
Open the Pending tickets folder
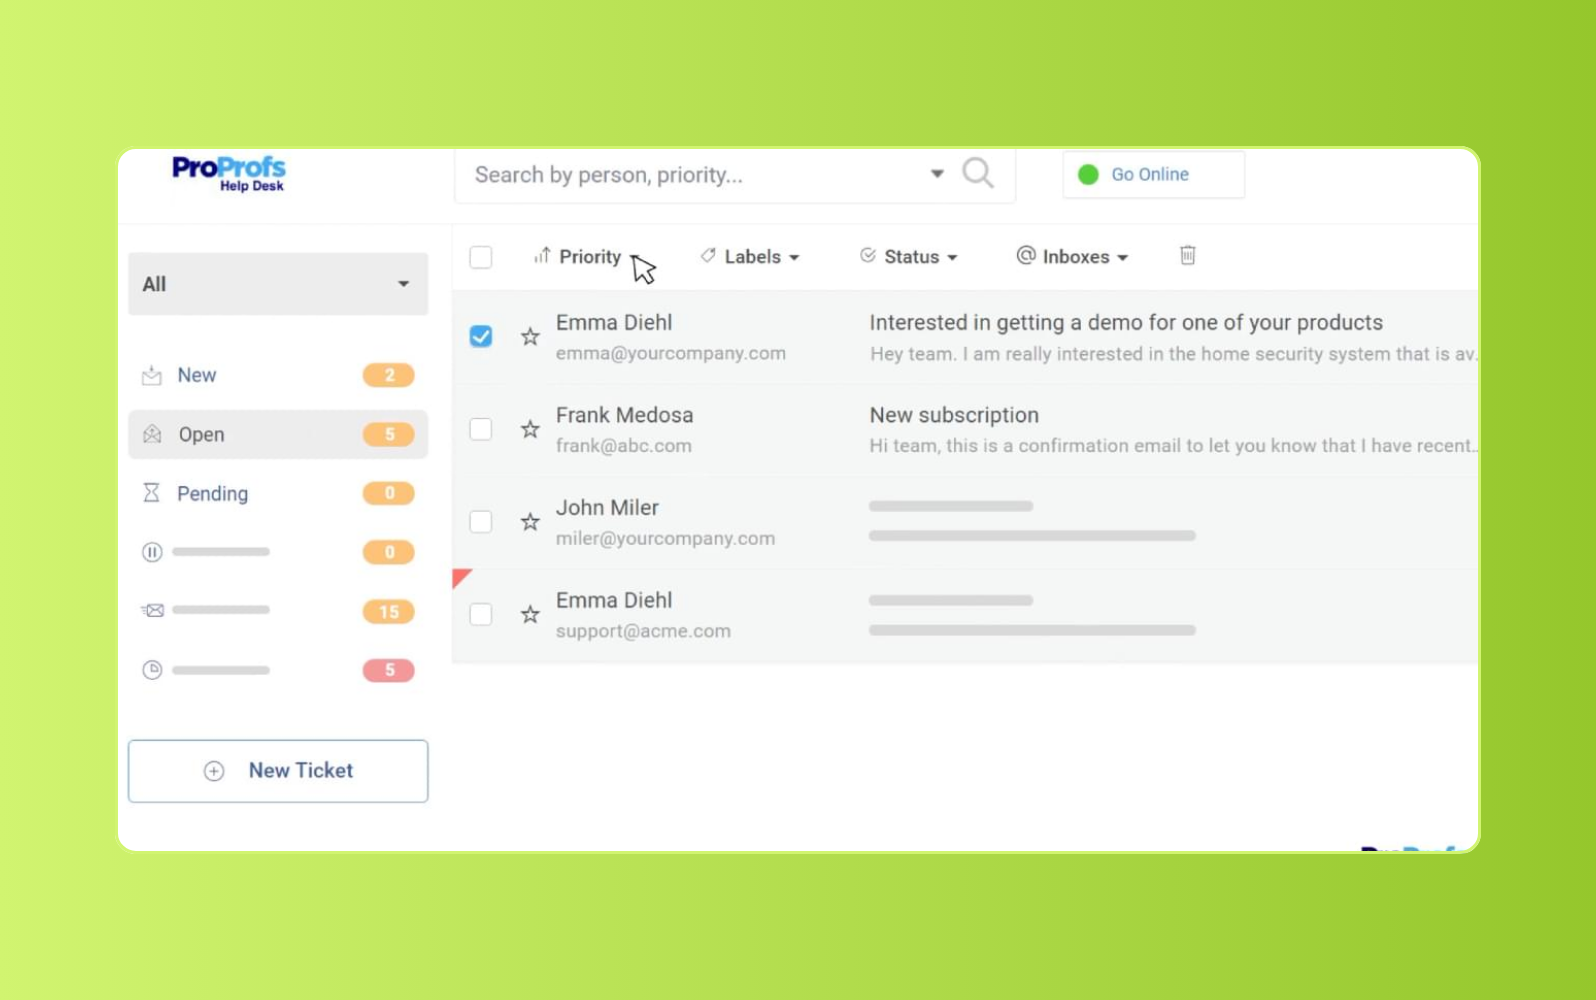point(278,493)
